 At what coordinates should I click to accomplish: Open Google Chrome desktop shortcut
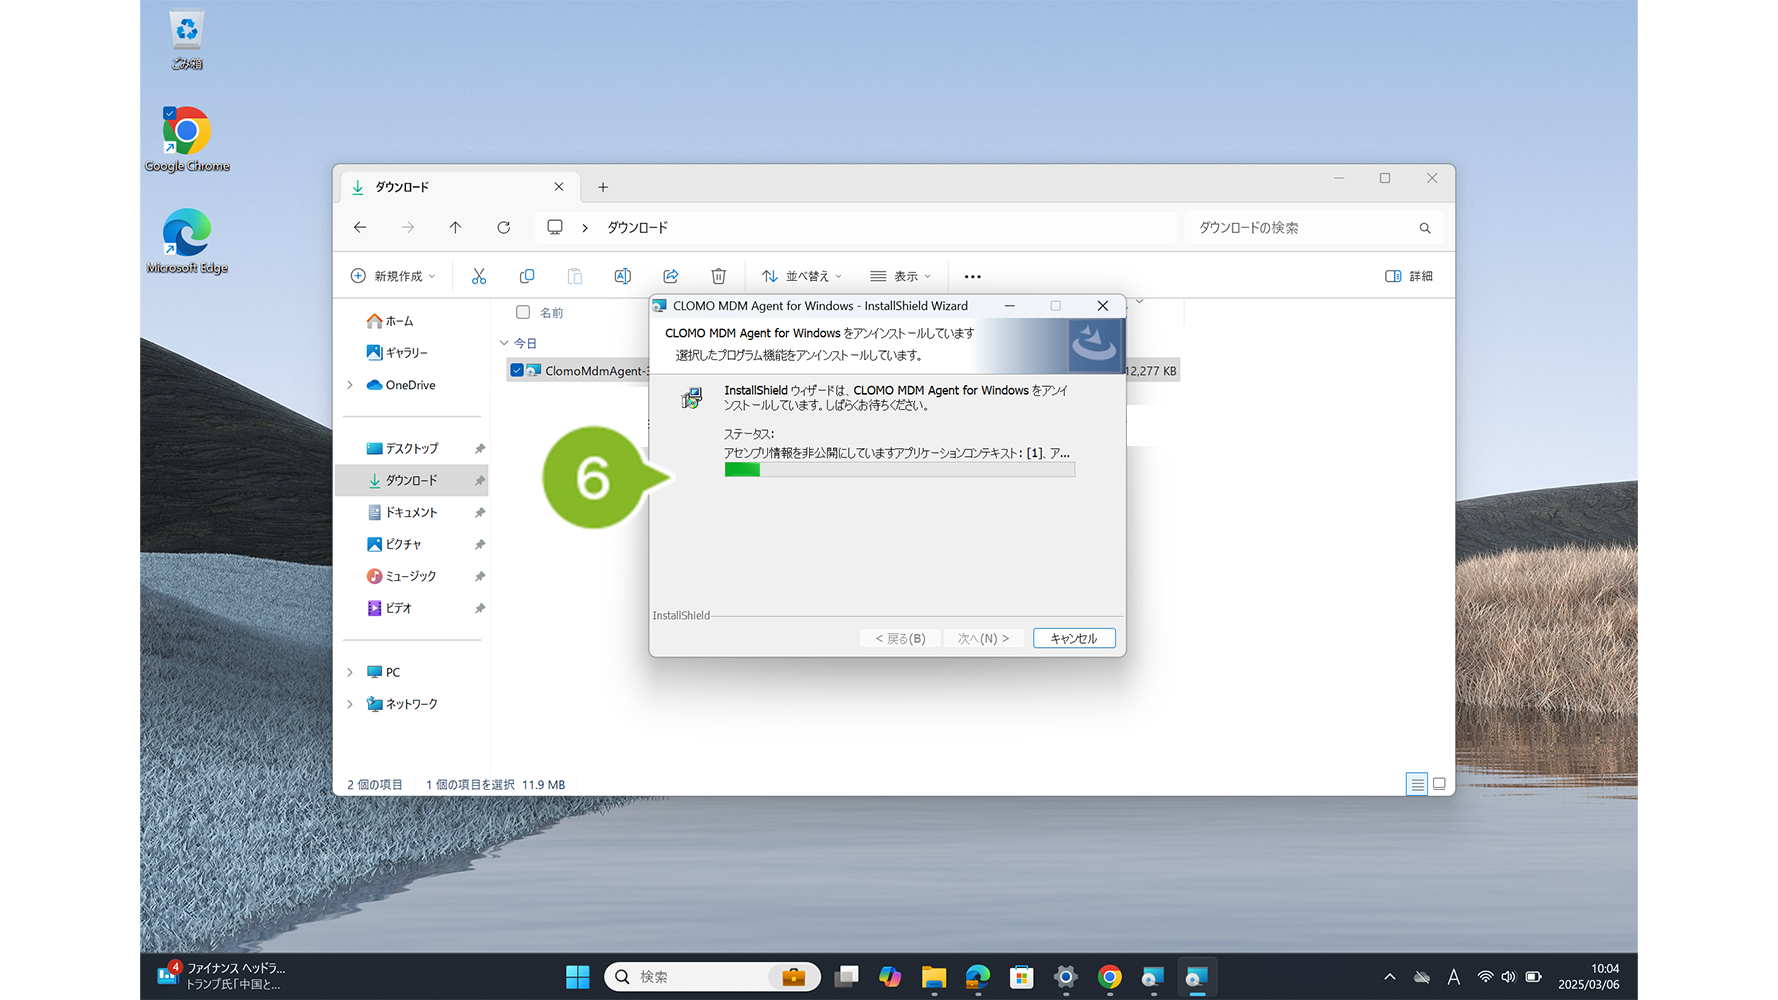(187, 139)
